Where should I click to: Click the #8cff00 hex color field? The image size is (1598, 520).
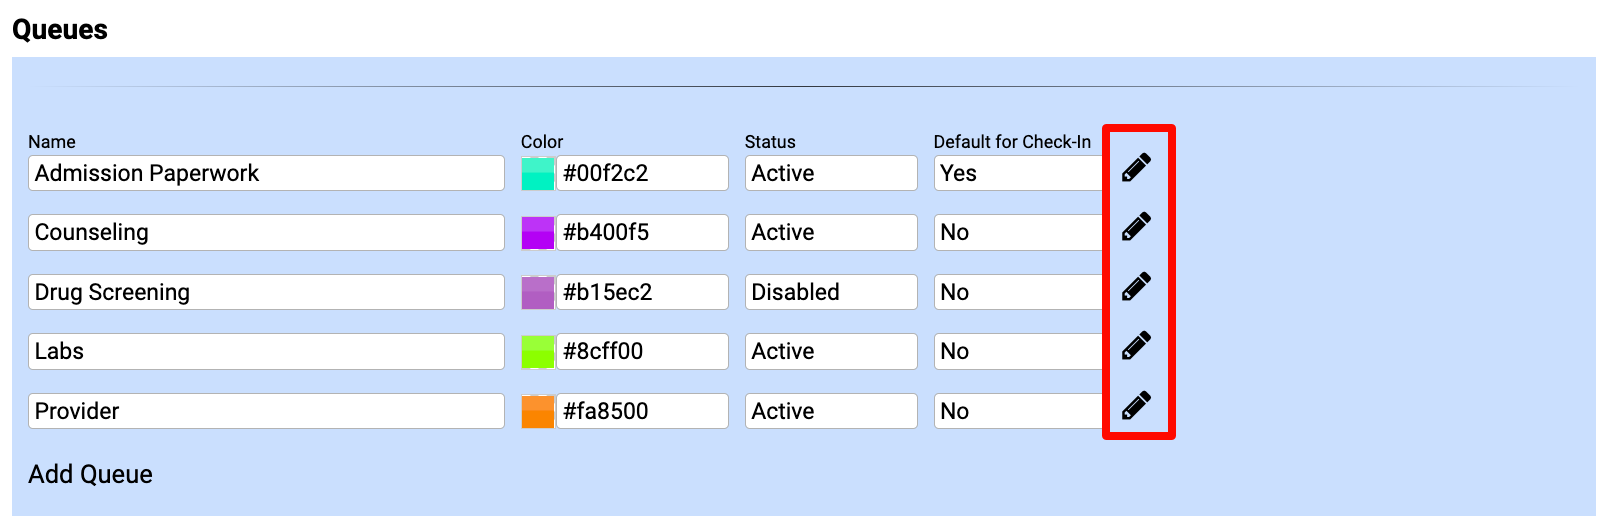click(x=642, y=351)
